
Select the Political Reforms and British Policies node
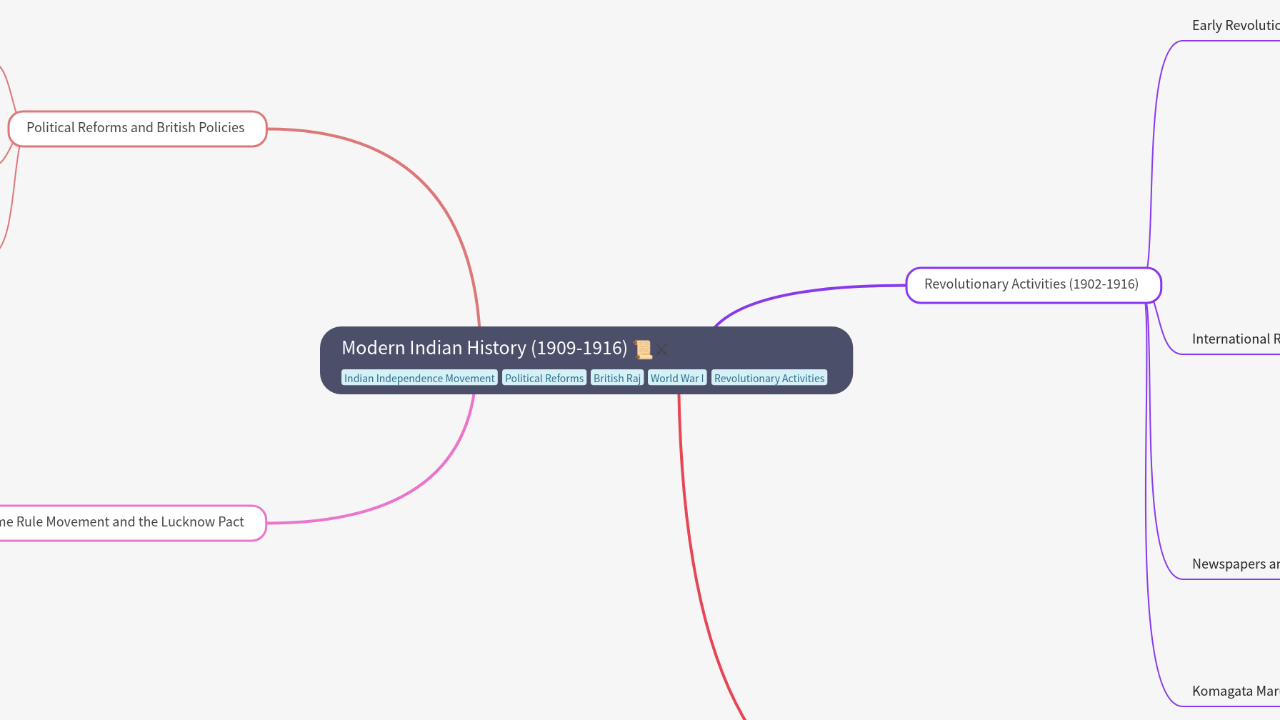pos(137,128)
